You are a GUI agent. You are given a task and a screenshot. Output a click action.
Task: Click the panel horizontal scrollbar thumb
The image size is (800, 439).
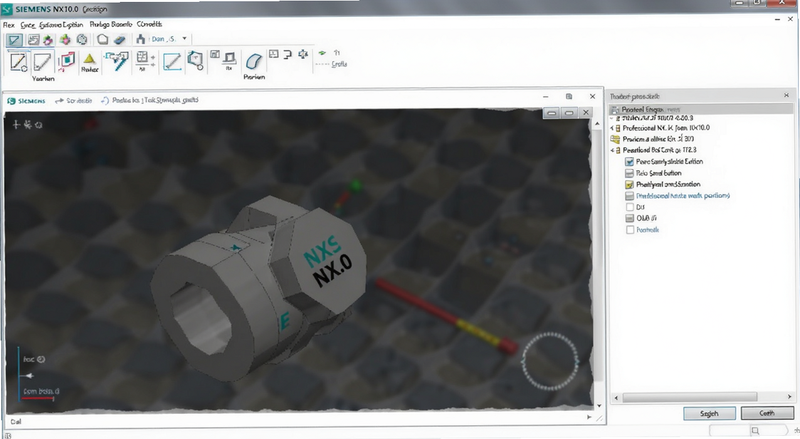(690, 397)
